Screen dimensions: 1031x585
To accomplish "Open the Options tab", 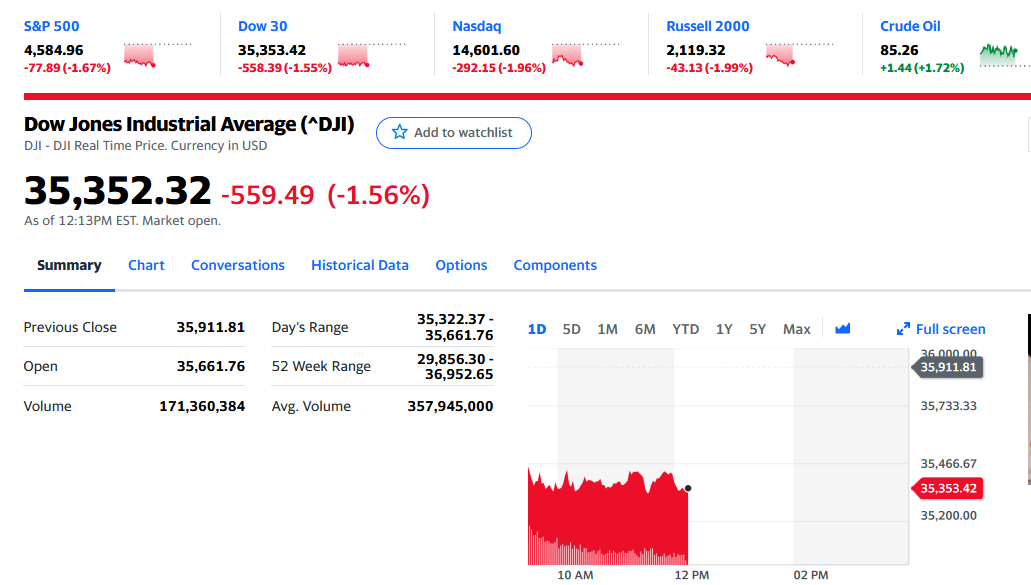I will 461,265.
